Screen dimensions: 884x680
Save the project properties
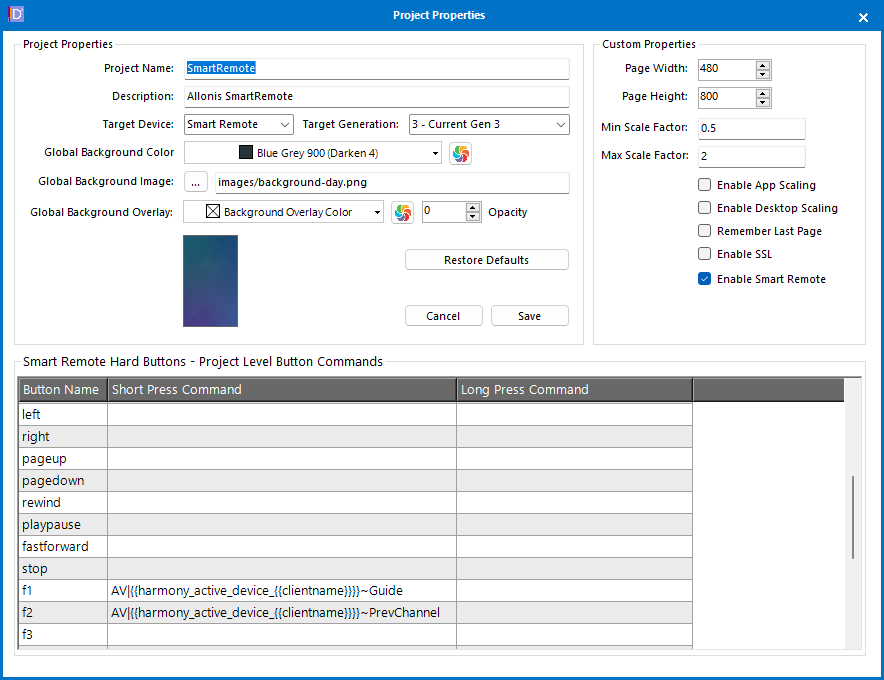click(x=529, y=316)
